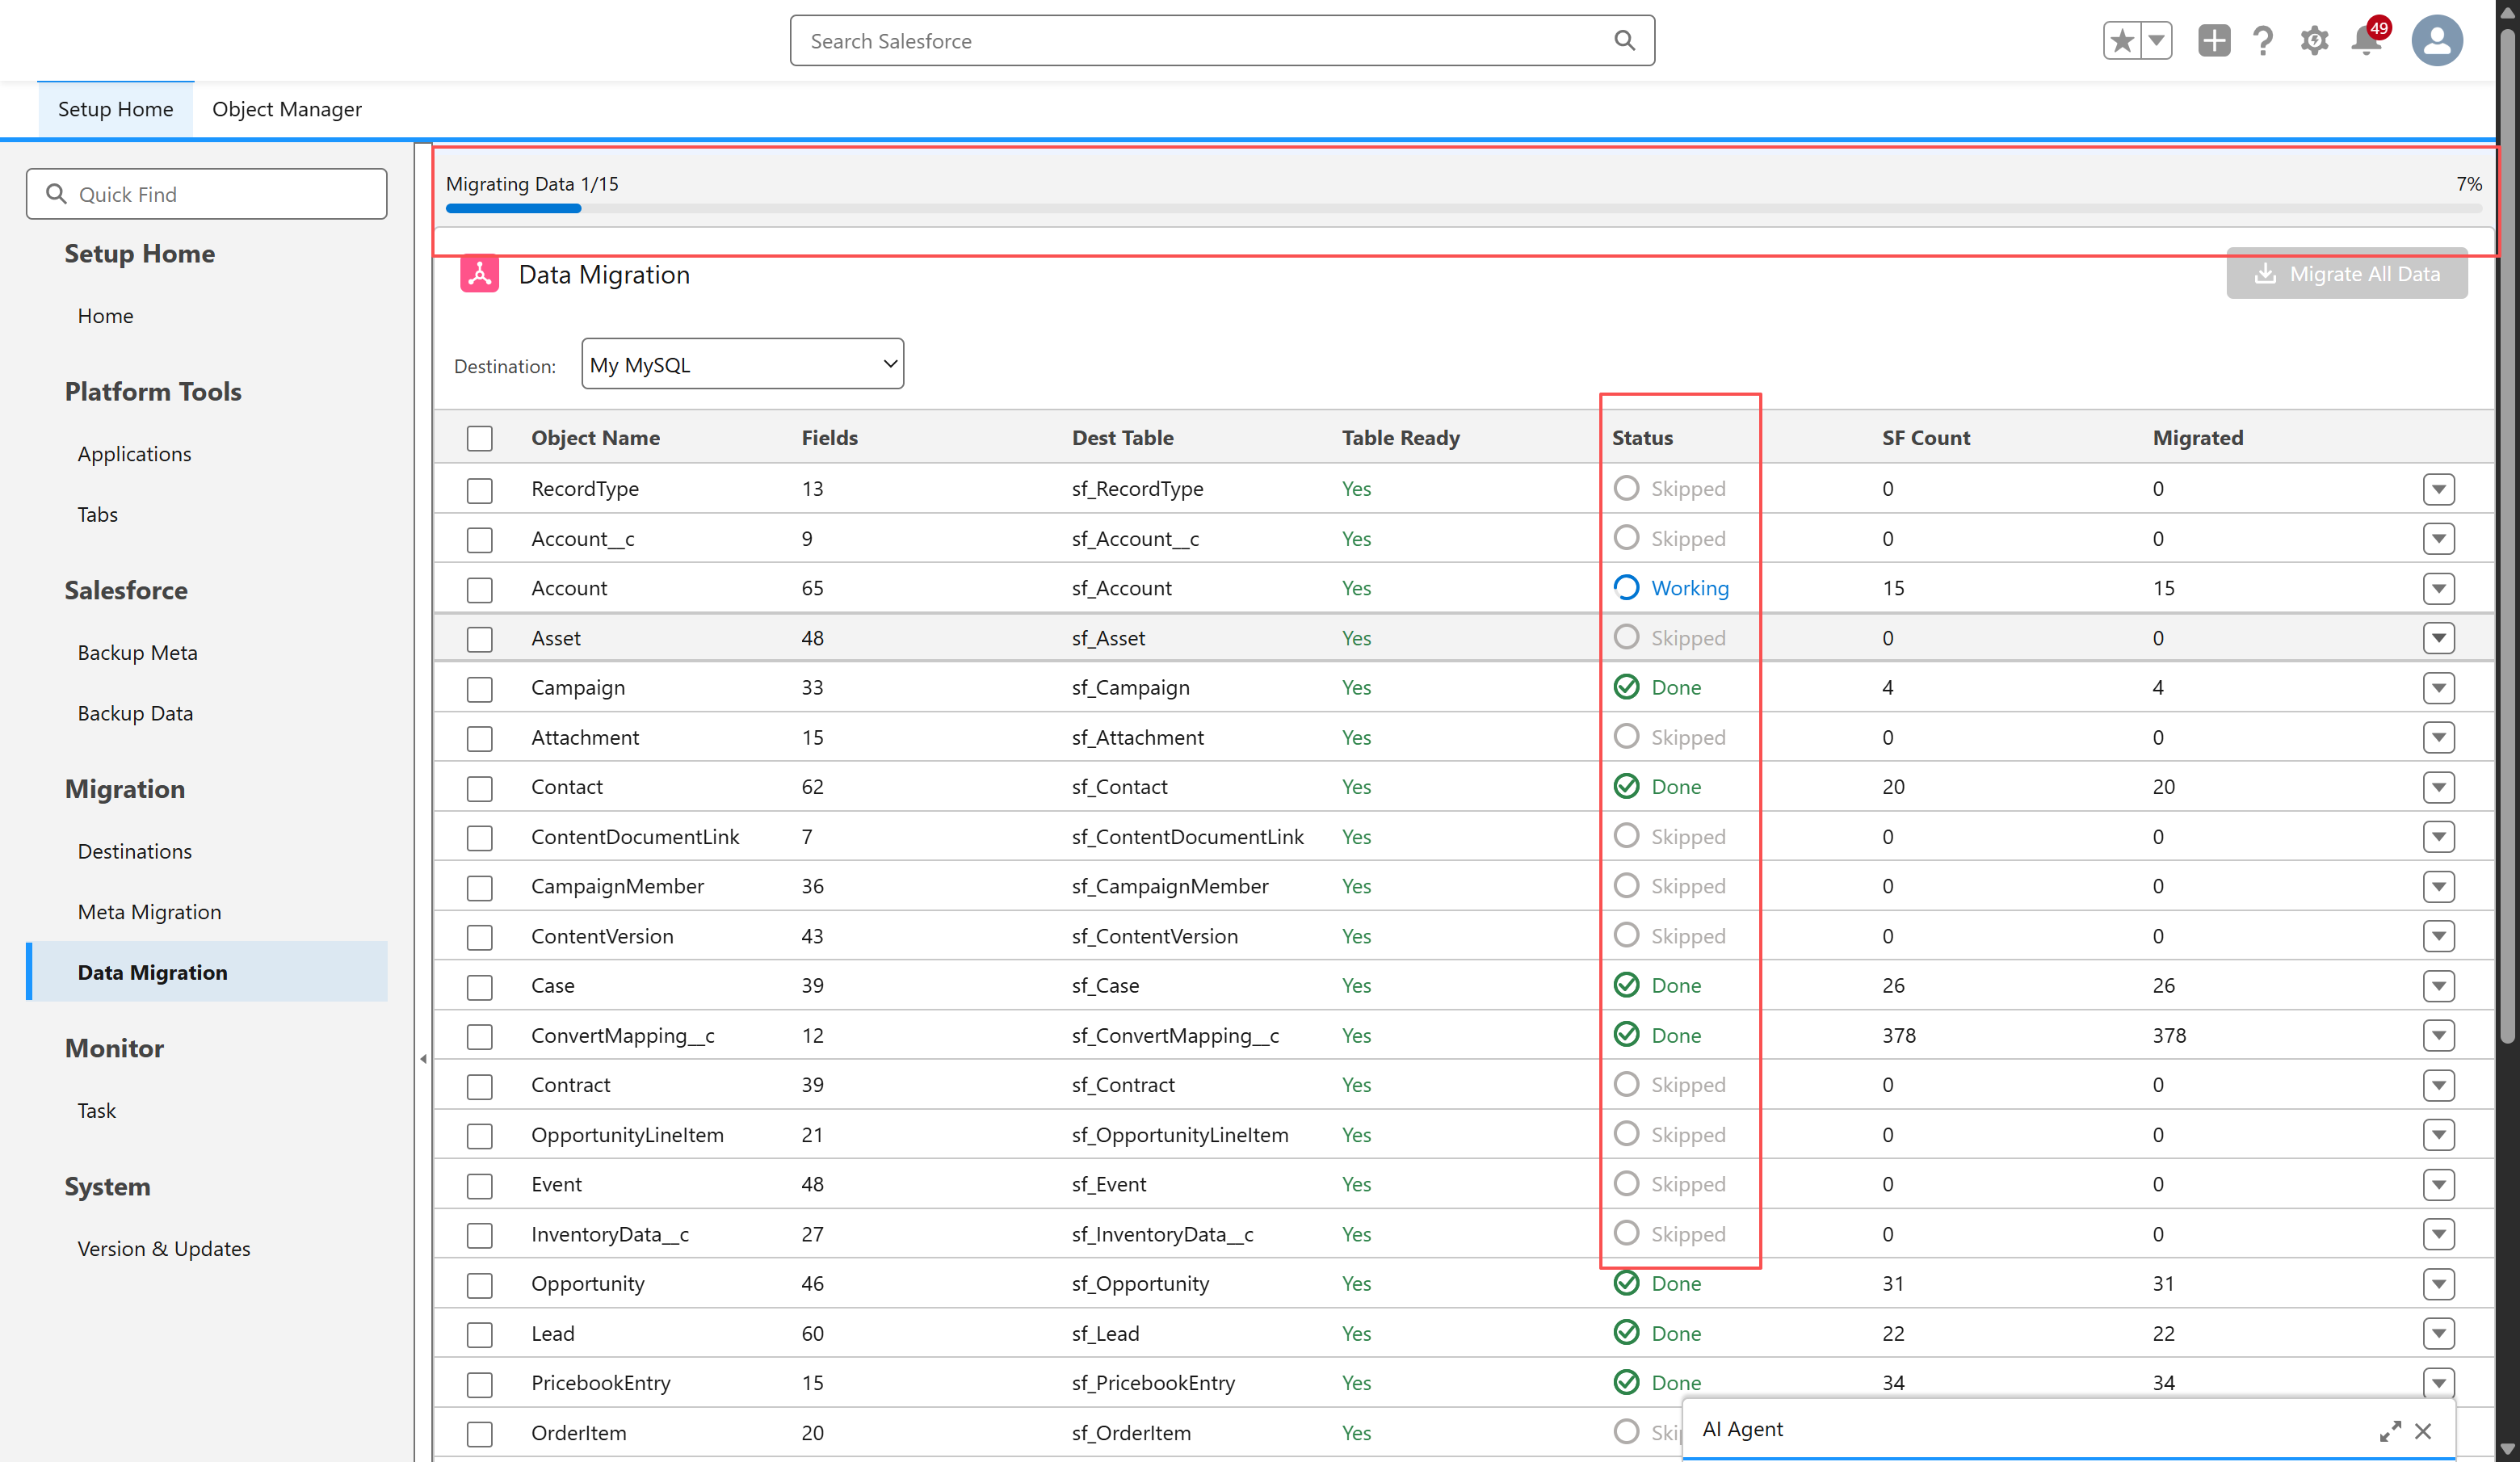This screenshot has height=1462, width=2520.
Task: Click the Migrating Data progress bar
Action: [1463, 208]
